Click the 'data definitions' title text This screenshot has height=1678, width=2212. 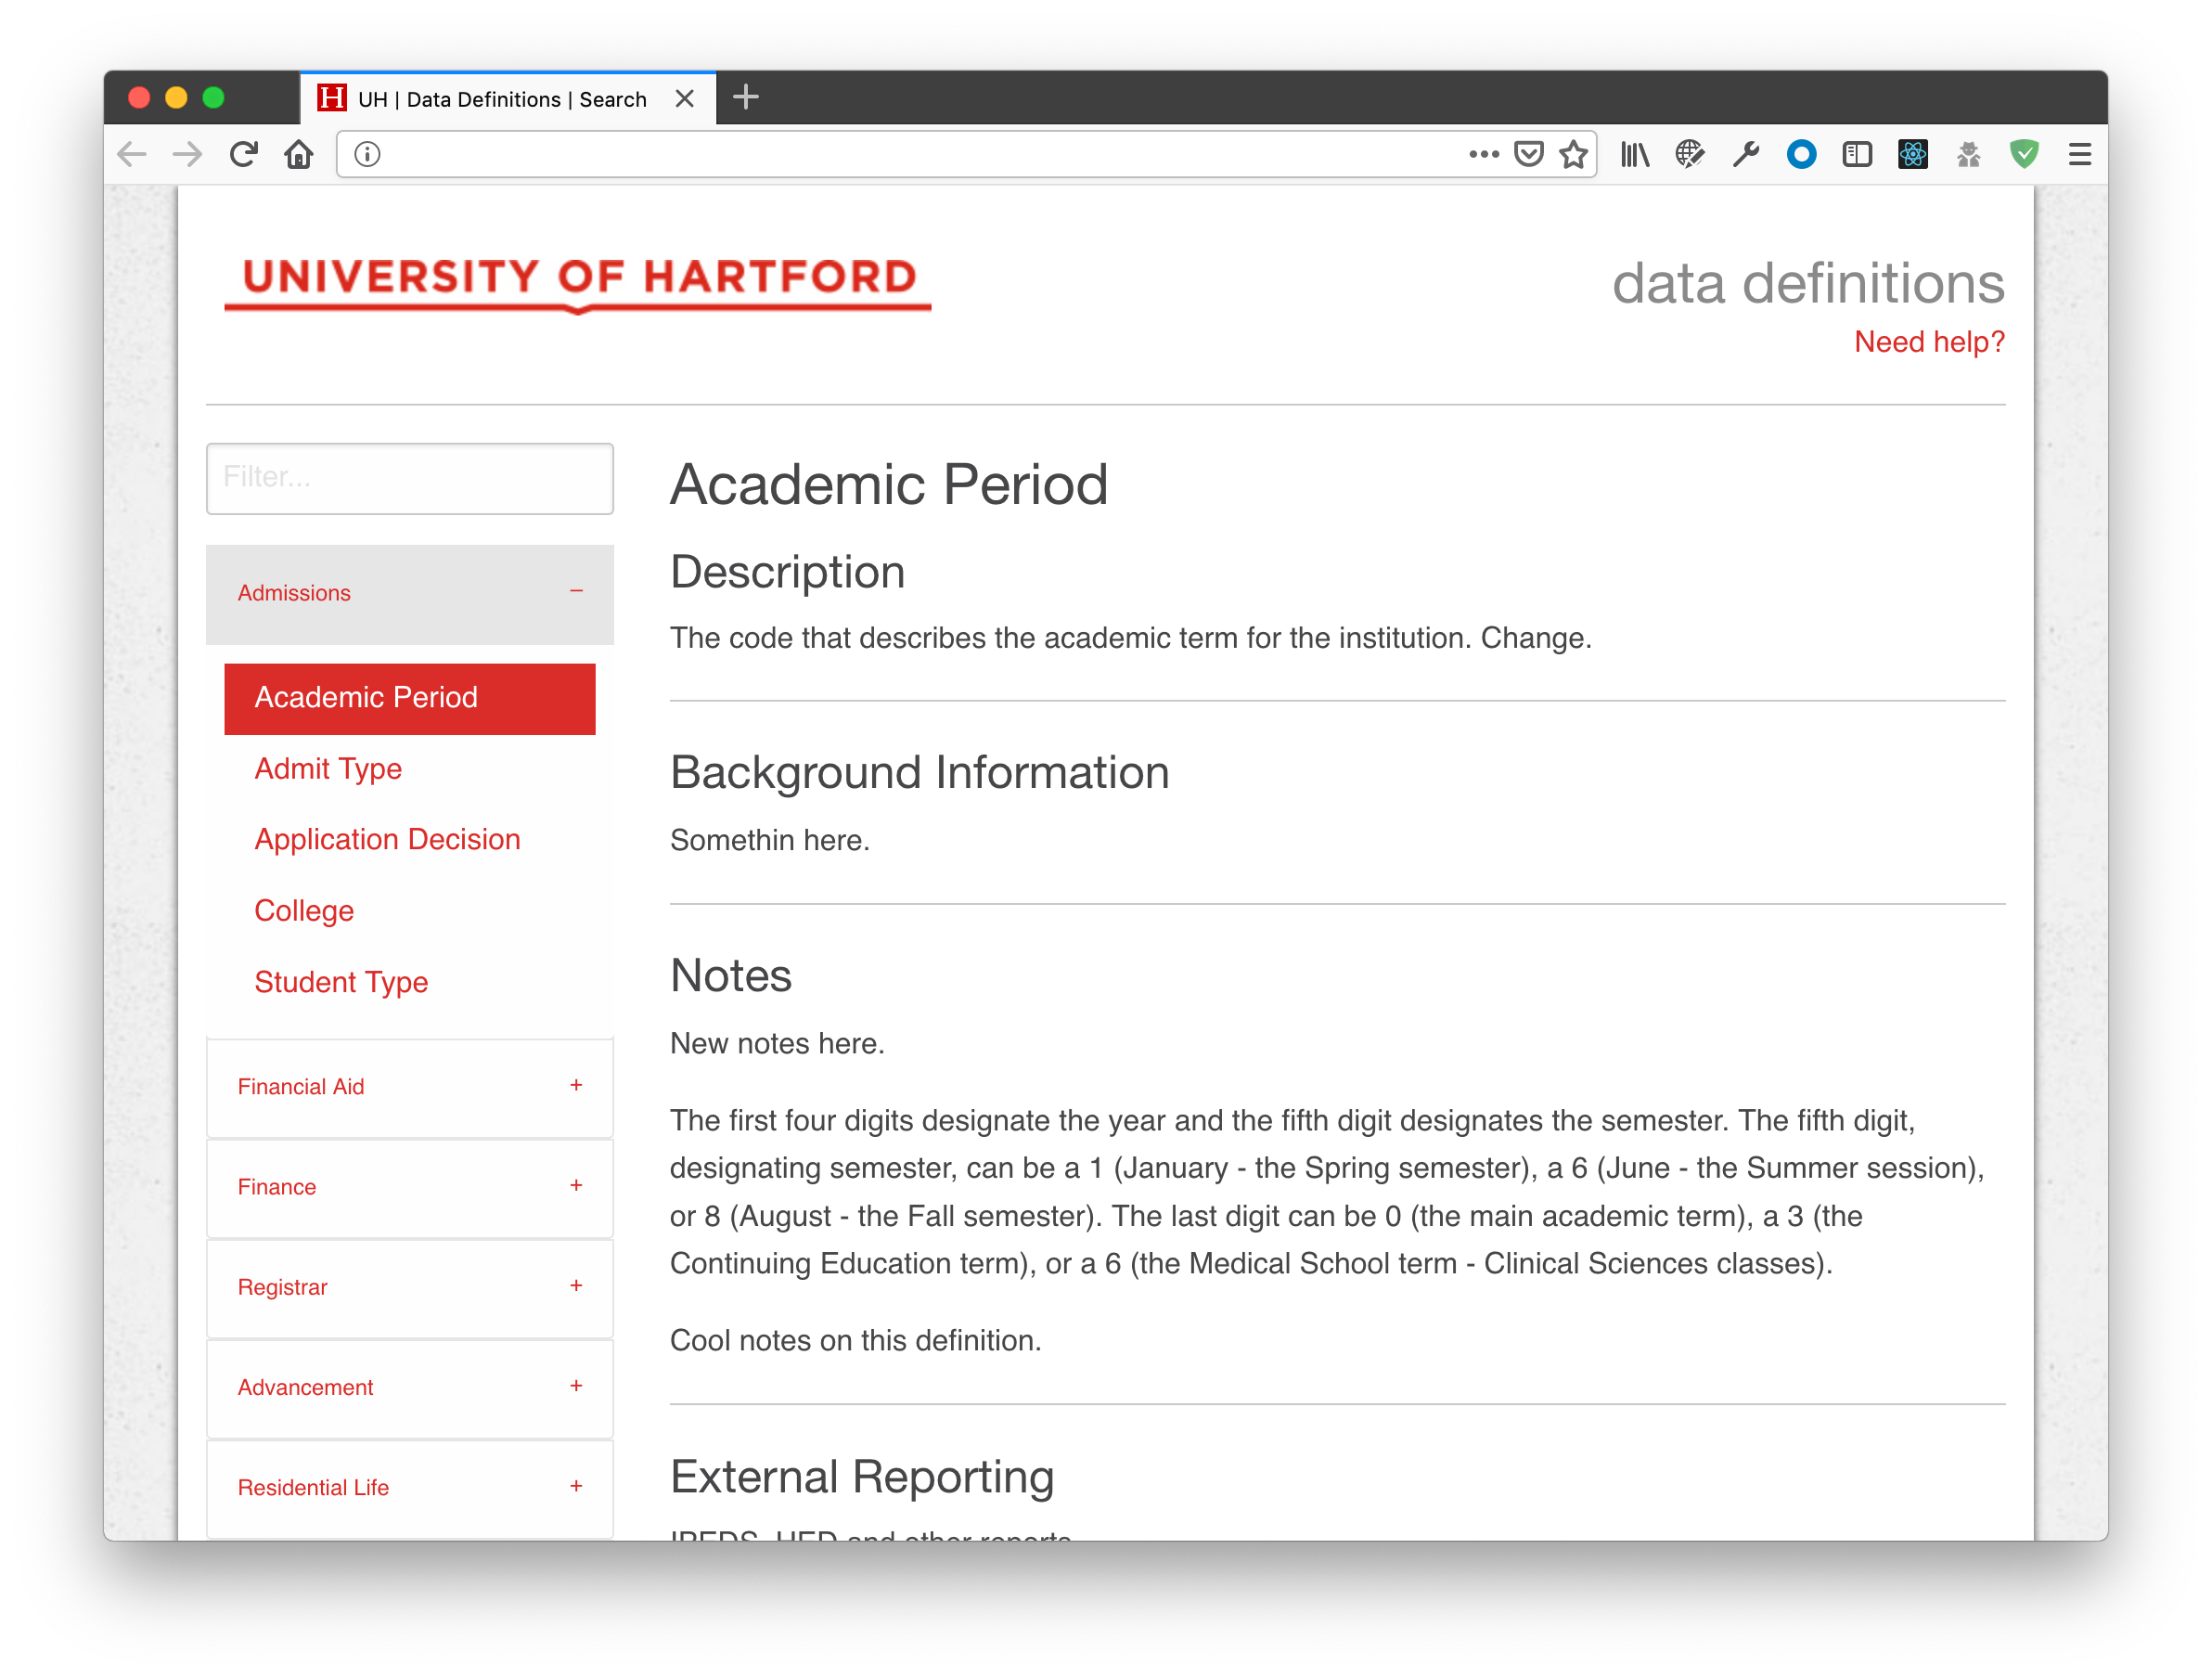[1808, 284]
